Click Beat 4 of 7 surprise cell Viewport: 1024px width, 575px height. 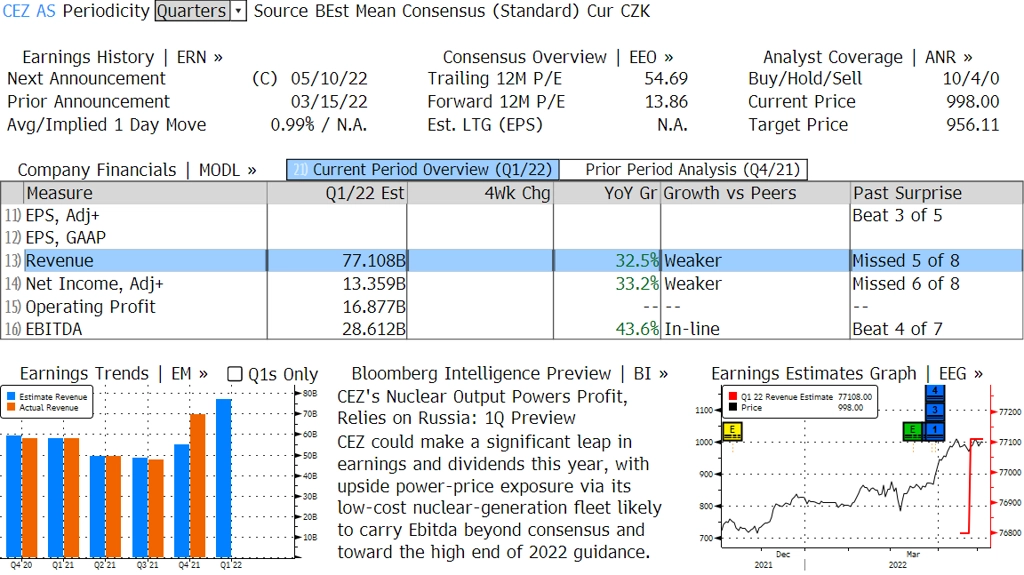pyautogui.click(x=897, y=329)
